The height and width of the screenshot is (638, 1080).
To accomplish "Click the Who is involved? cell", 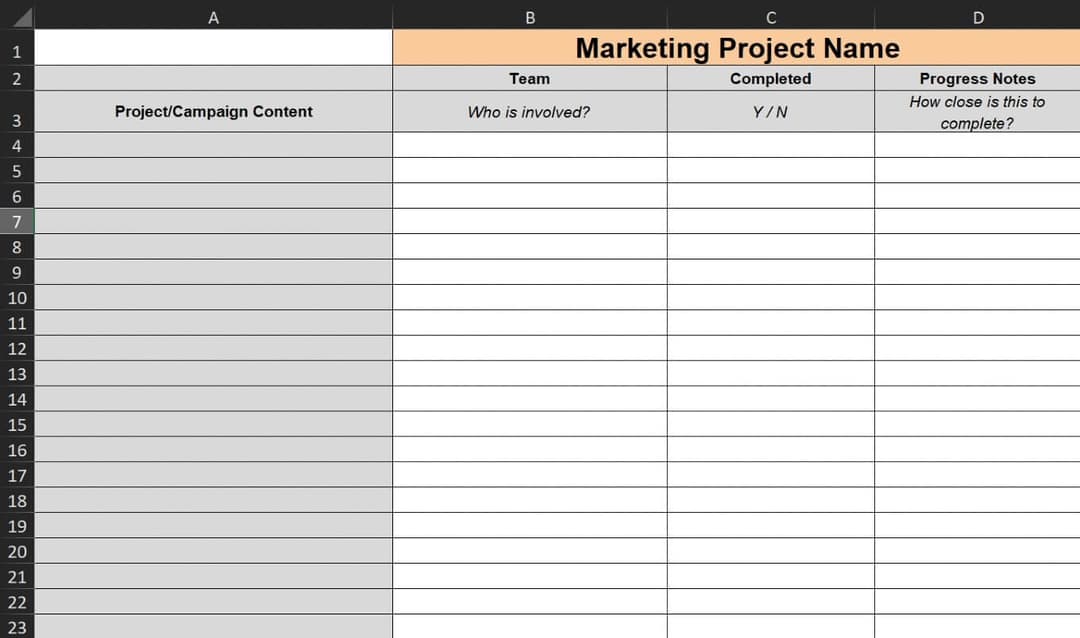I will pyautogui.click(x=529, y=112).
